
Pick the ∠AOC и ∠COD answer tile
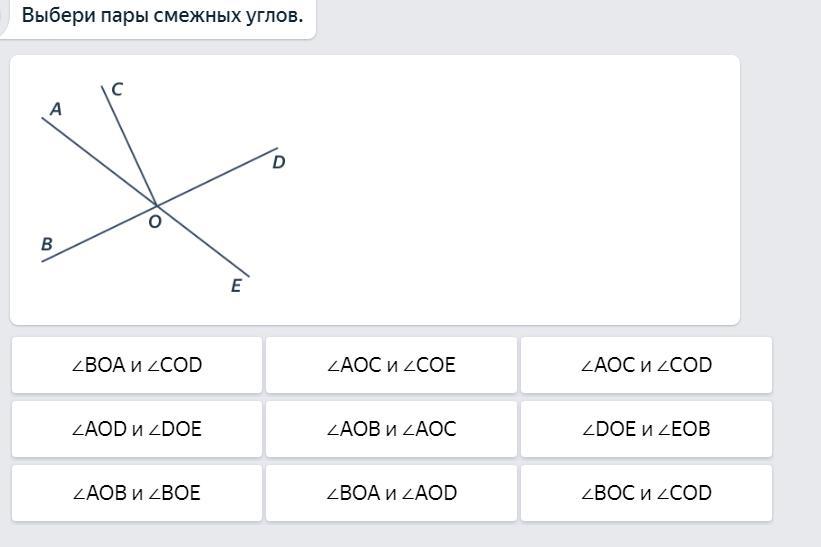click(x=646, y=365)
